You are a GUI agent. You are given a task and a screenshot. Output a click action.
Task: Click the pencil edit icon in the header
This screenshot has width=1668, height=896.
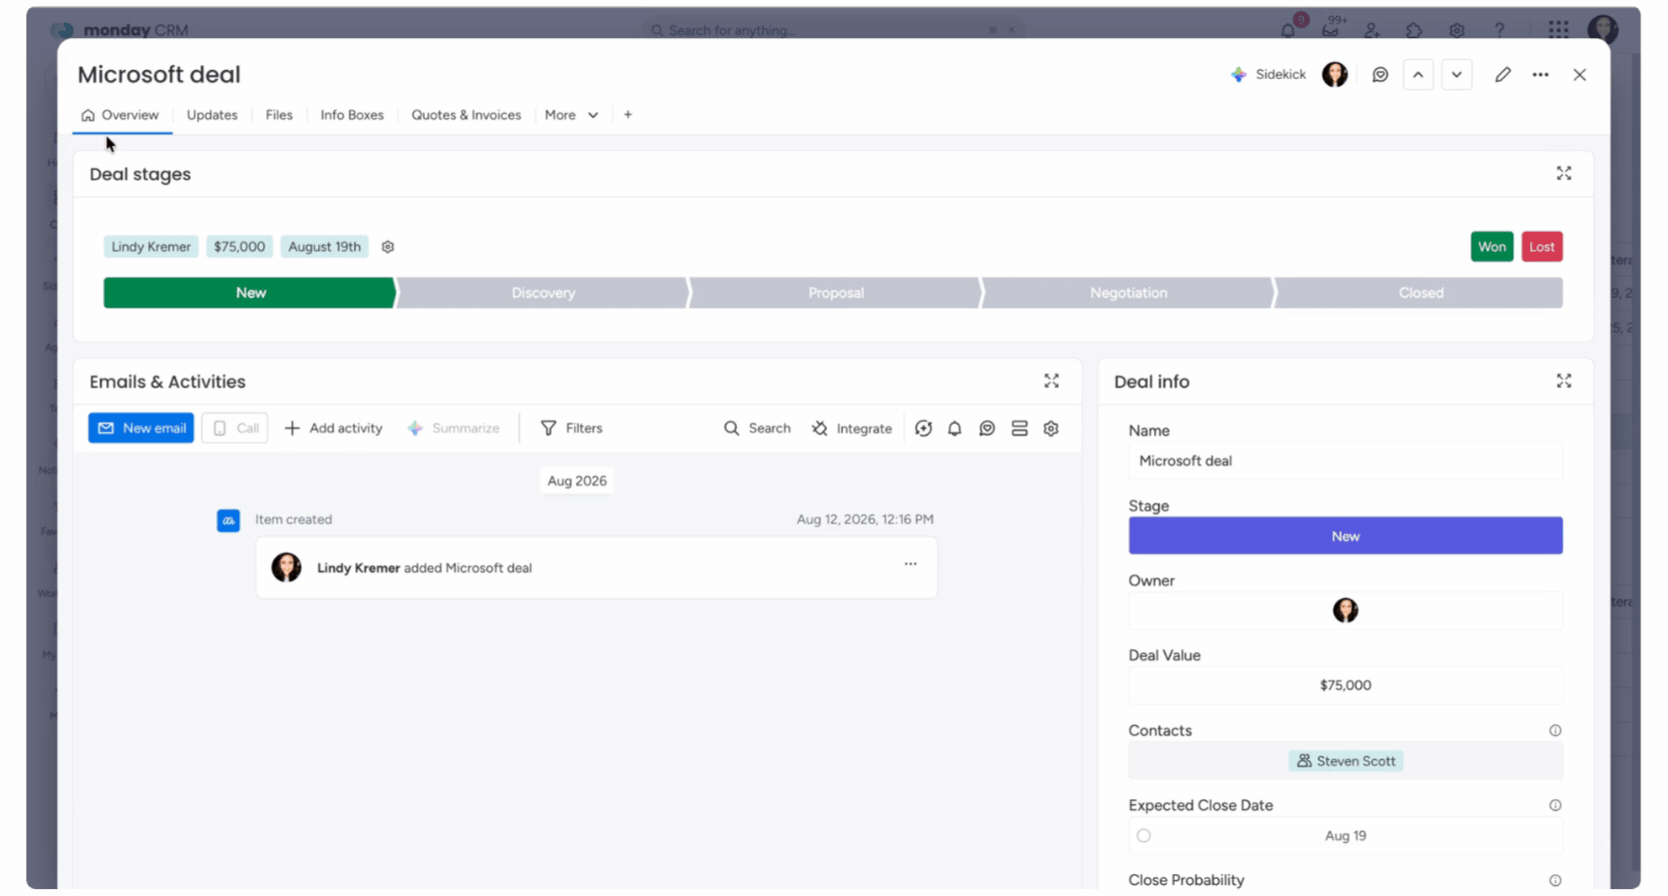tap(1502, 74)
